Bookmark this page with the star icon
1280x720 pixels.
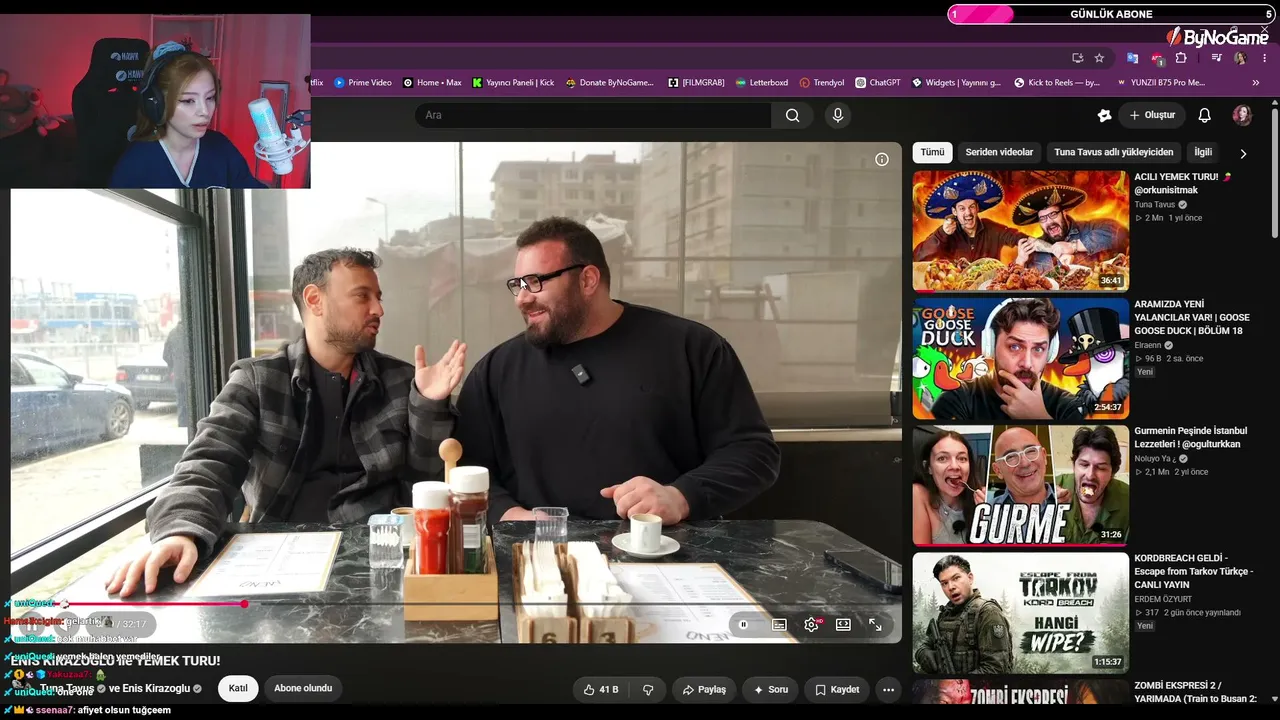(x=1099, y=58)
